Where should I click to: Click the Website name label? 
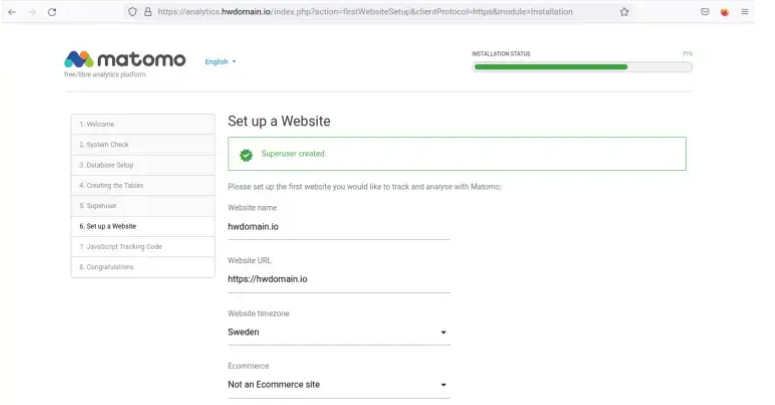[252, 208]
